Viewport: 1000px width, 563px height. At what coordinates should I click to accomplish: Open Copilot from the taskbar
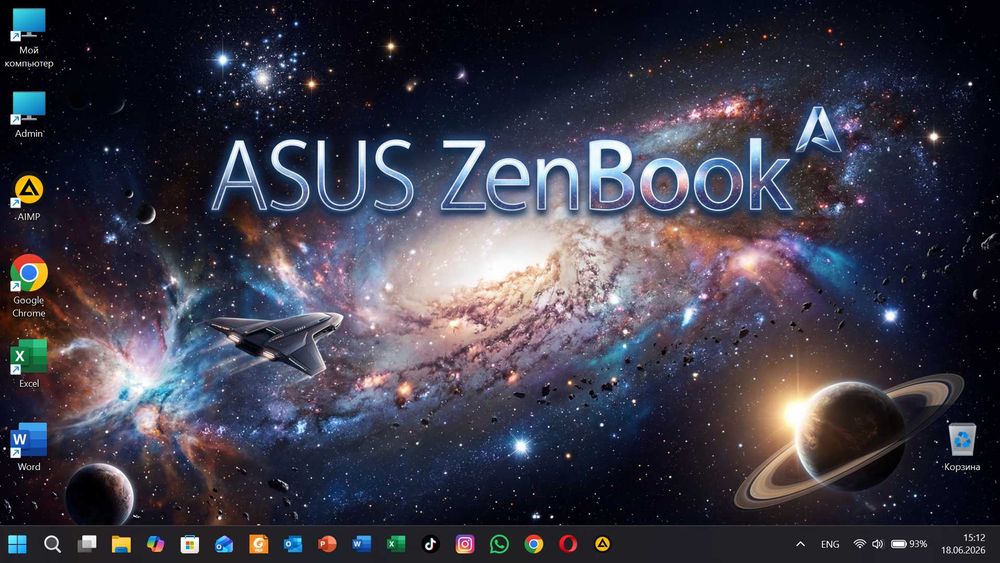click(156, 544)
